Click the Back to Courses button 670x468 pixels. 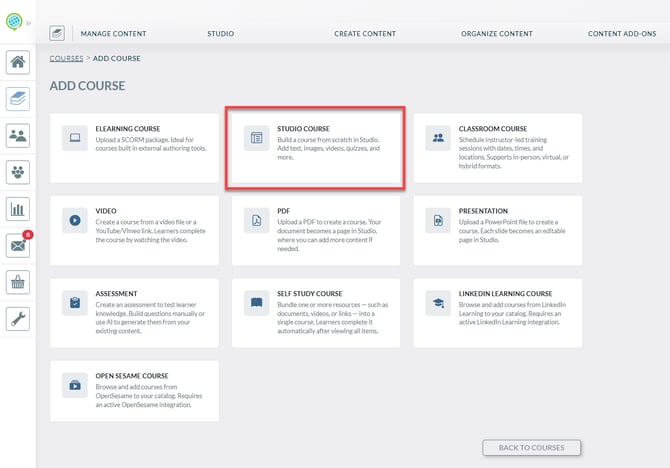(532, 447)
